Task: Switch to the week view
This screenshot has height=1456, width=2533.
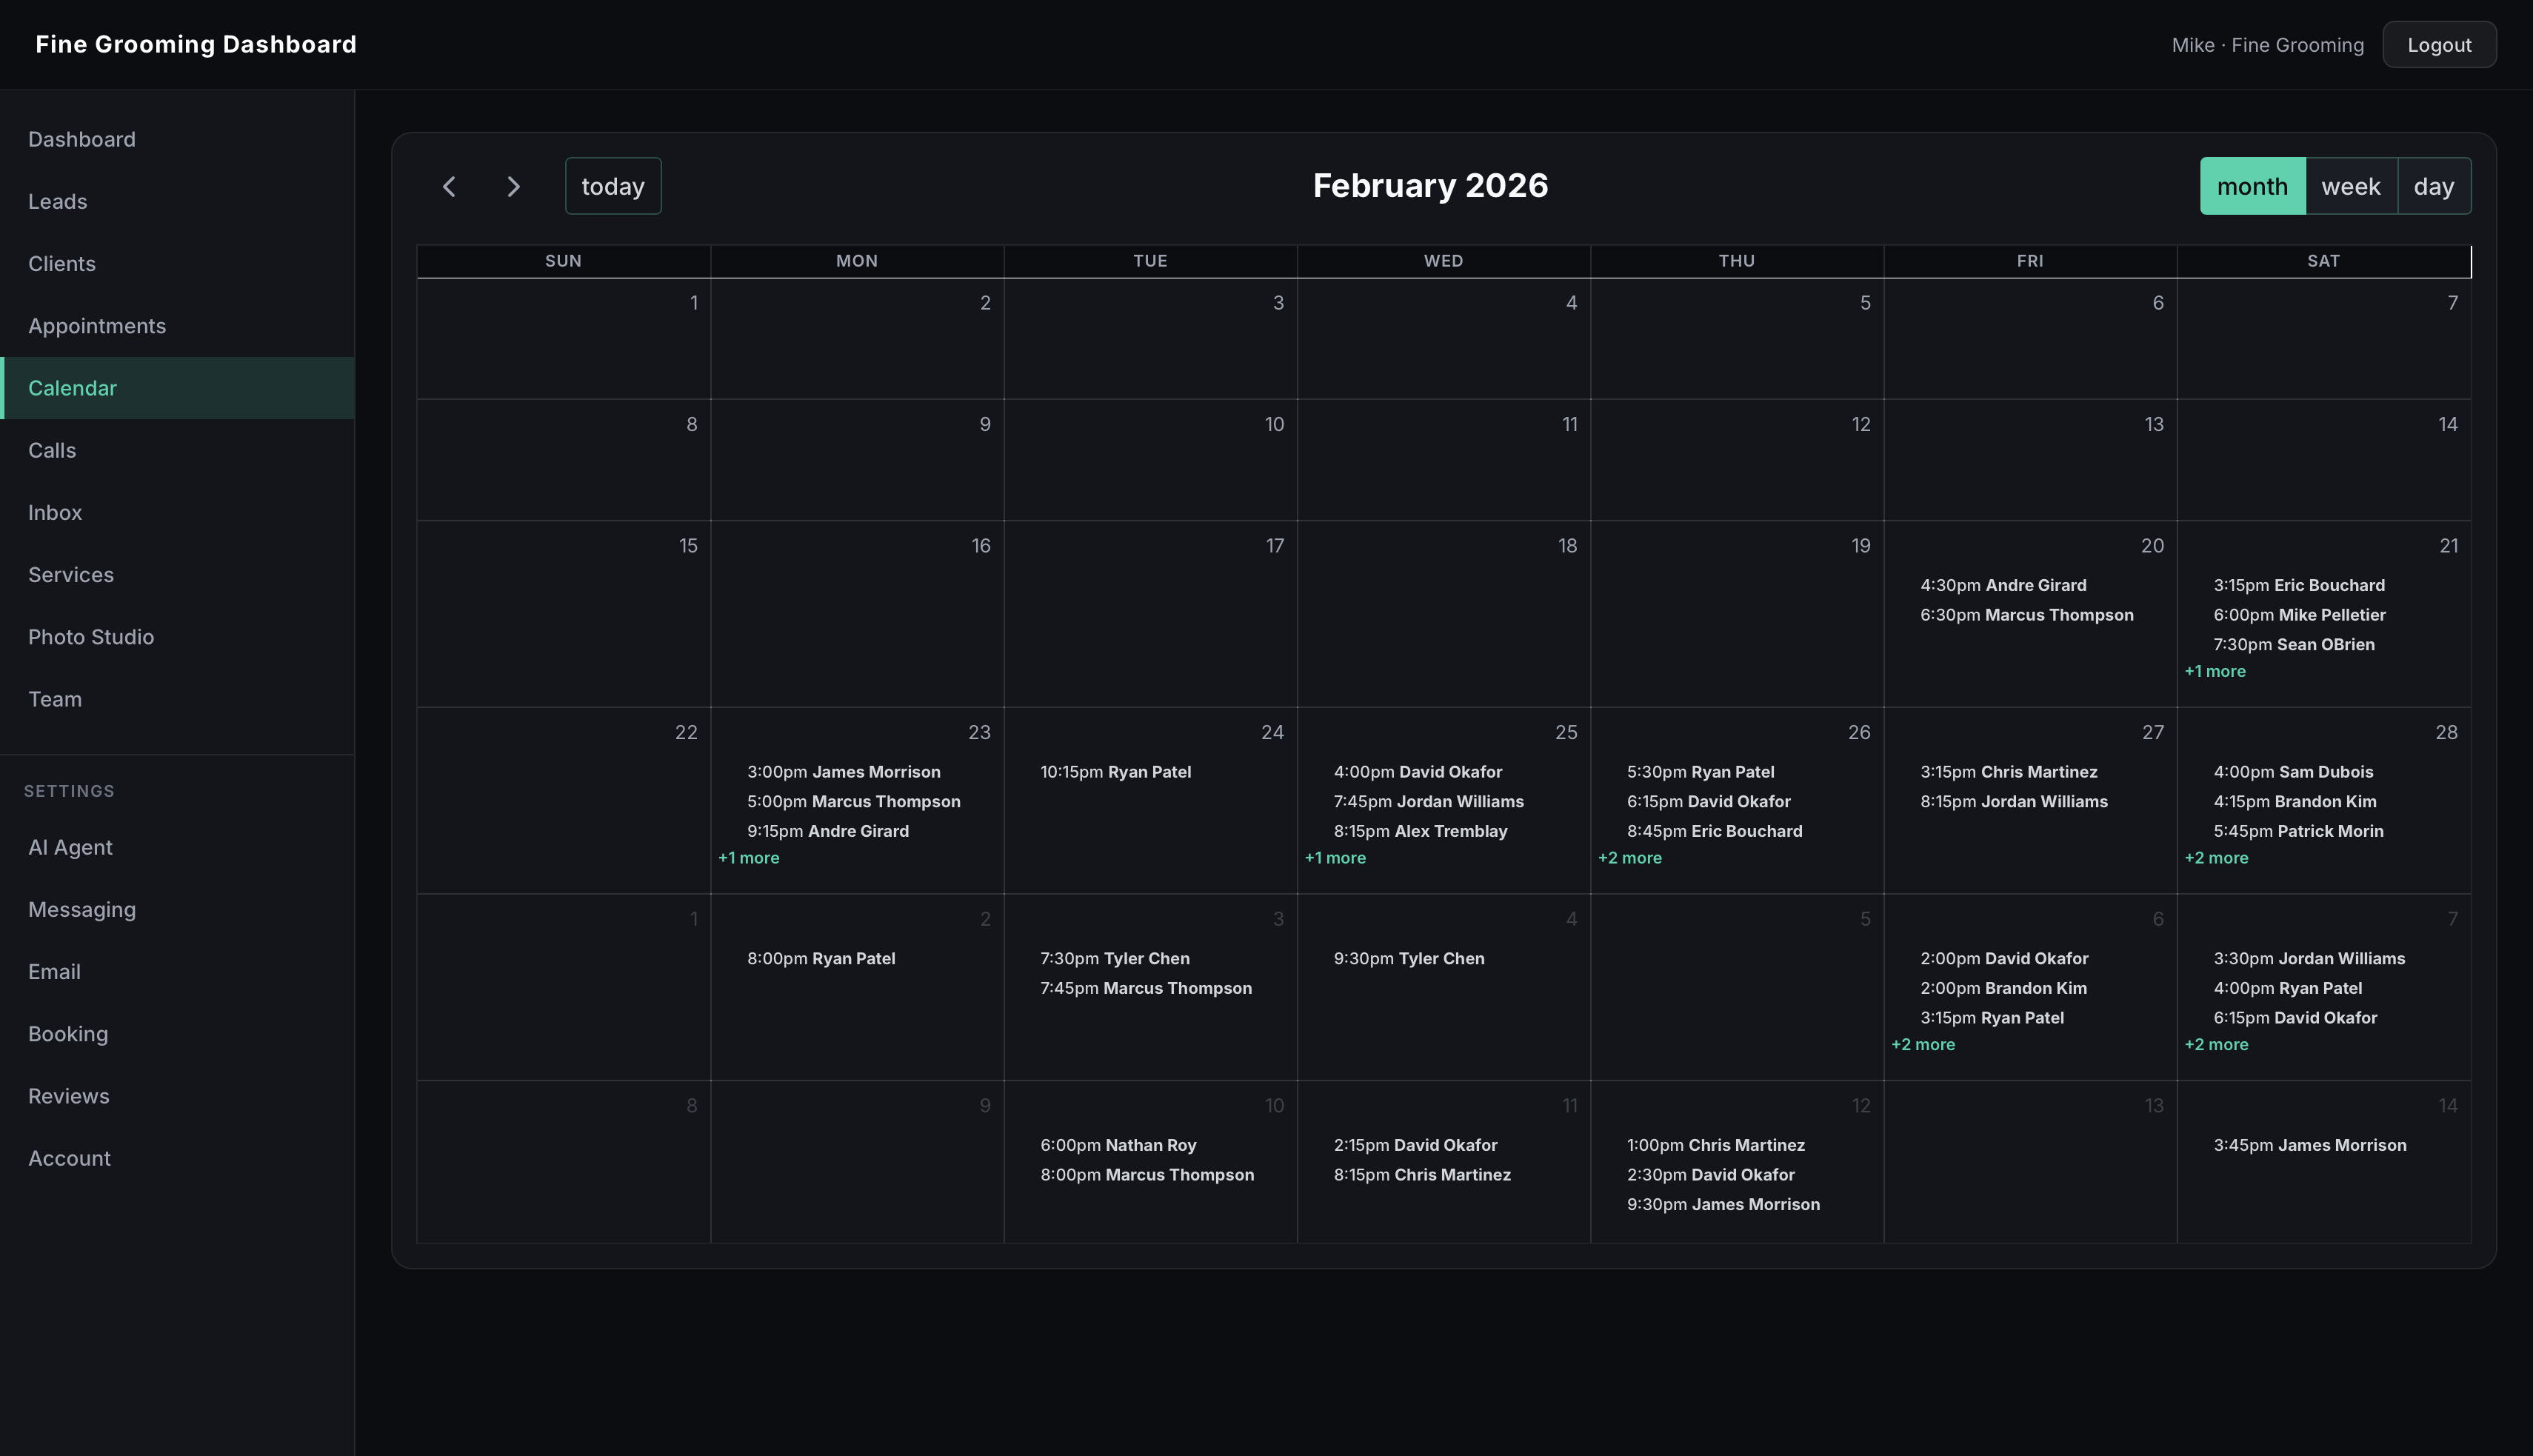Action: 2351,186
